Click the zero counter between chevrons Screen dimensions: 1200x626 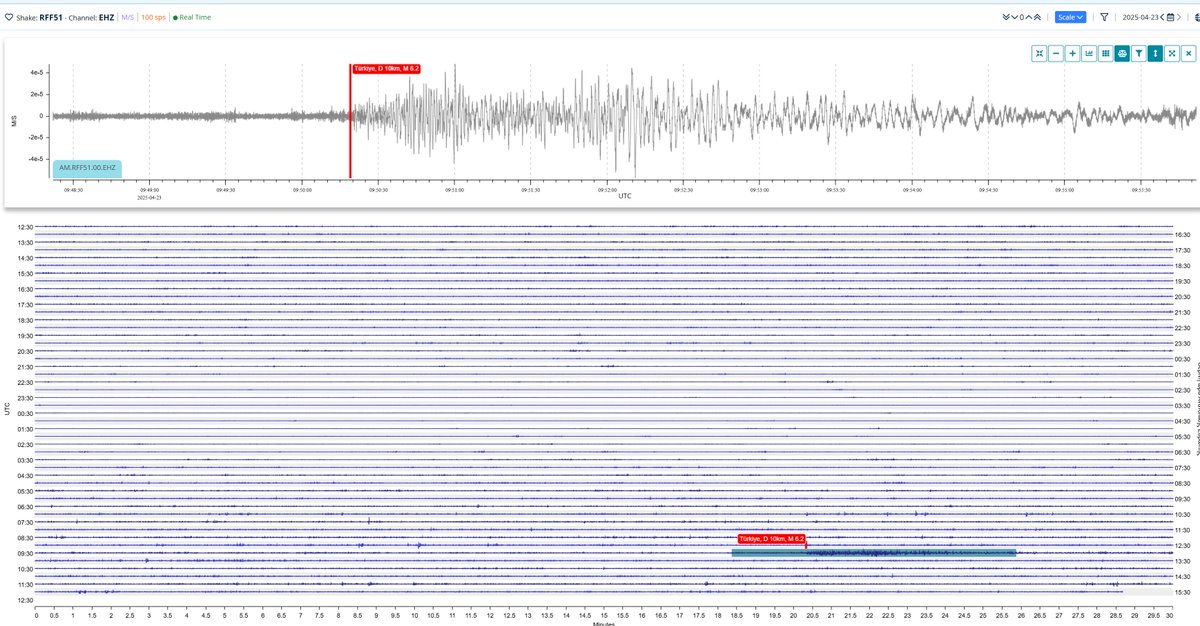[x=1022, y=17]
